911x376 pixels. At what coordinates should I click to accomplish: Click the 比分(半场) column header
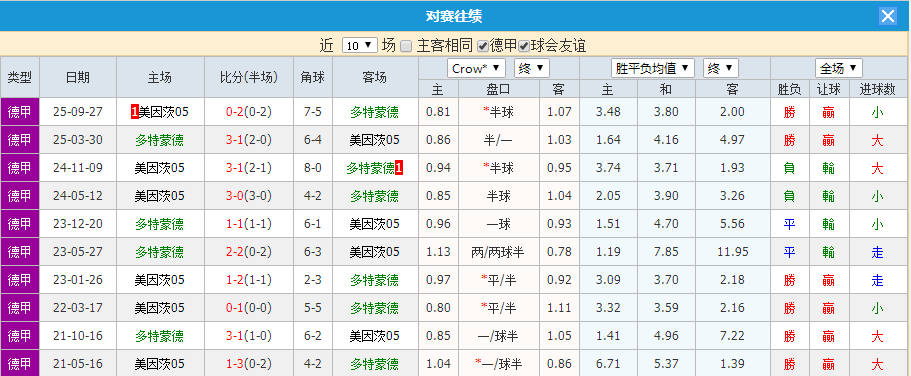pos(249,77)
